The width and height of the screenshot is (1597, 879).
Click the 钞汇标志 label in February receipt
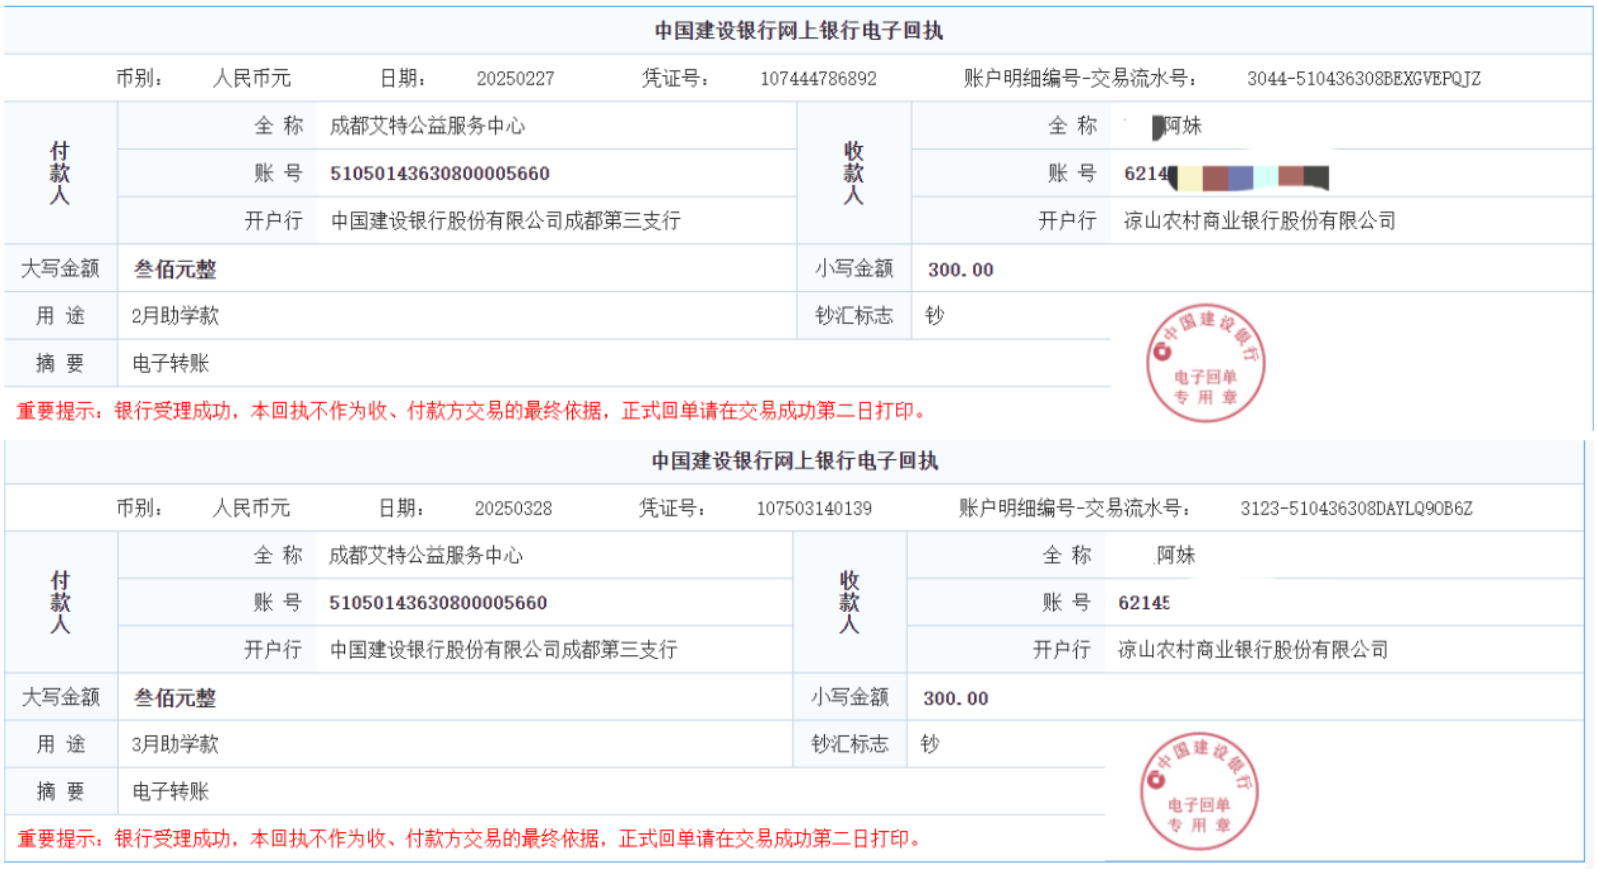tap(854, 316)
